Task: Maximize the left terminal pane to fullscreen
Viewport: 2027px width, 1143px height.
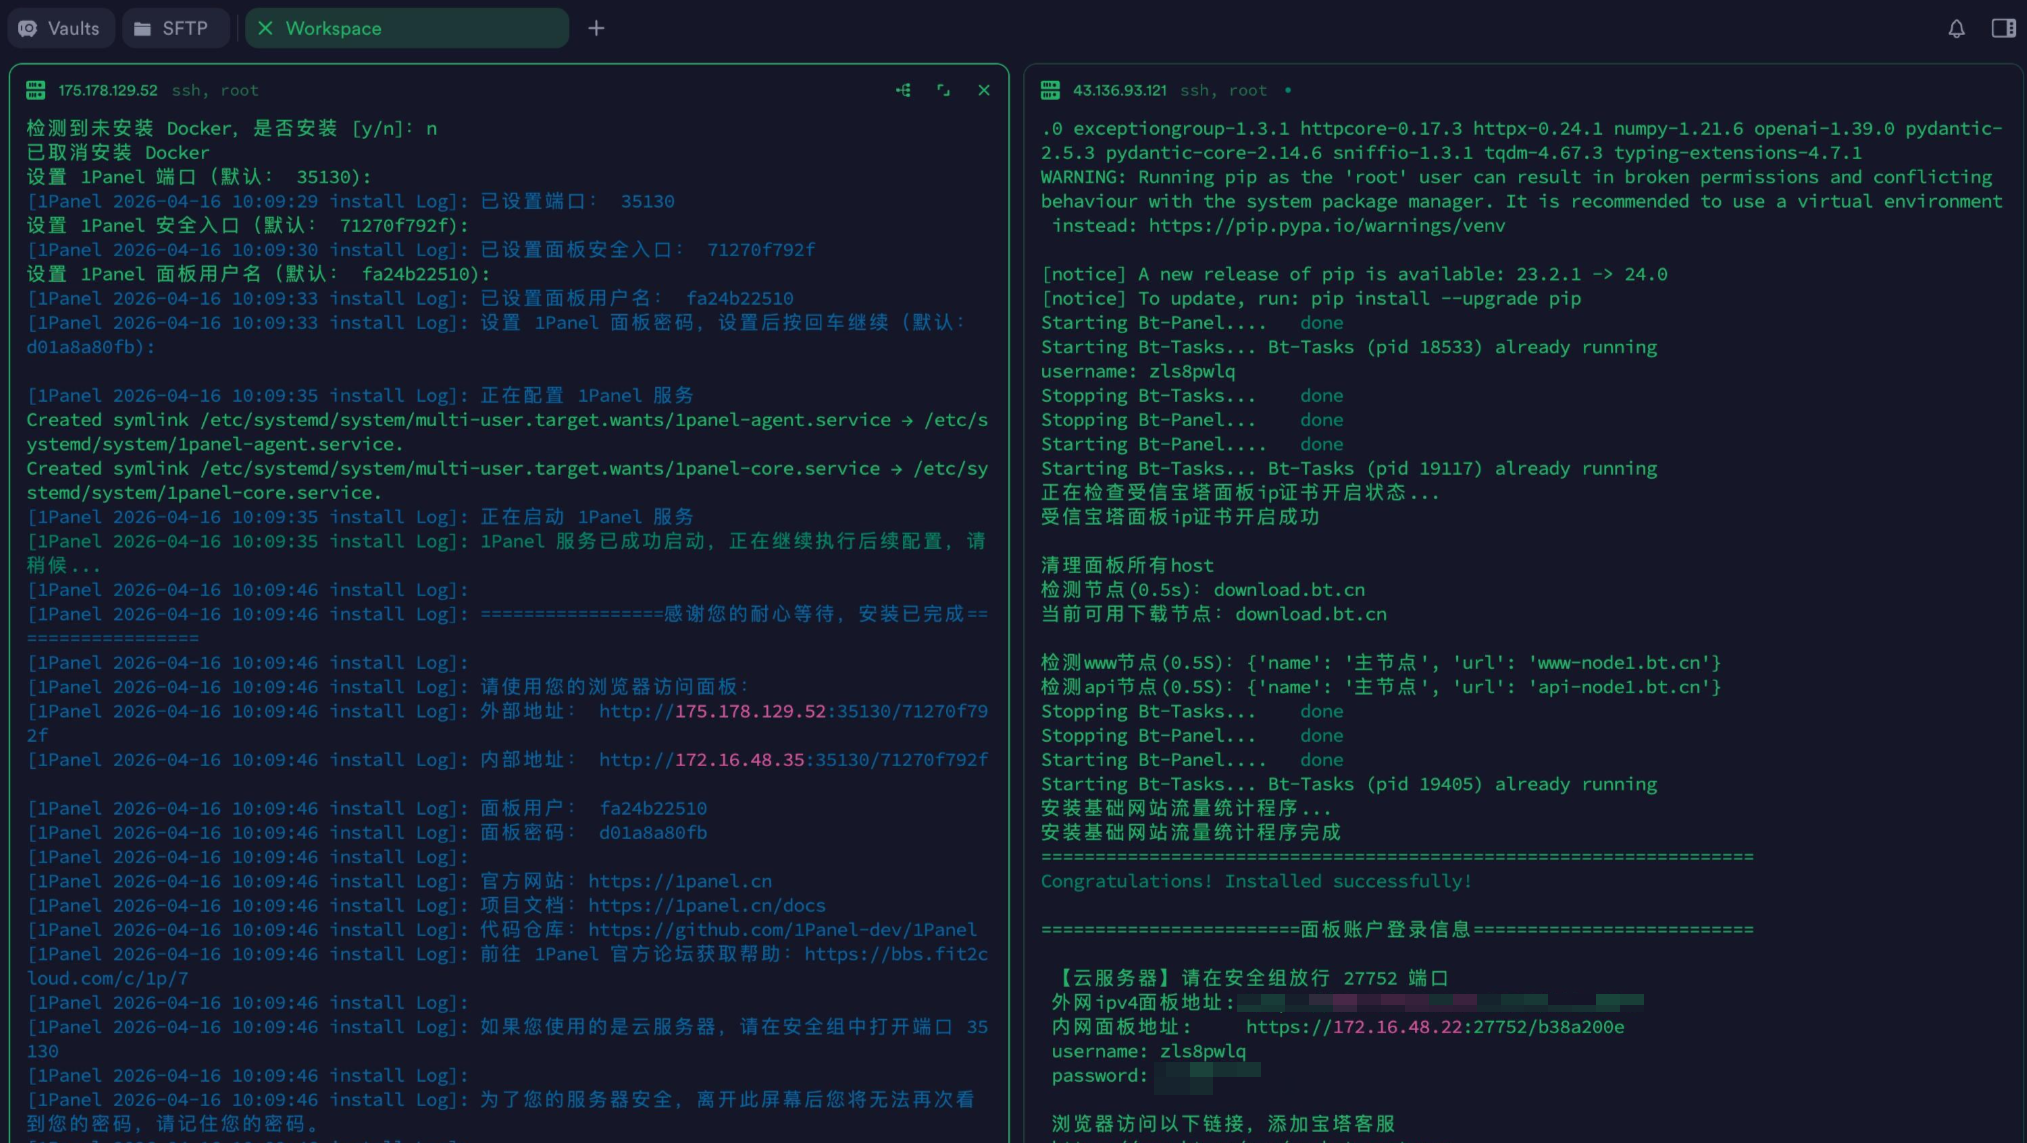Action: (943, 89)
